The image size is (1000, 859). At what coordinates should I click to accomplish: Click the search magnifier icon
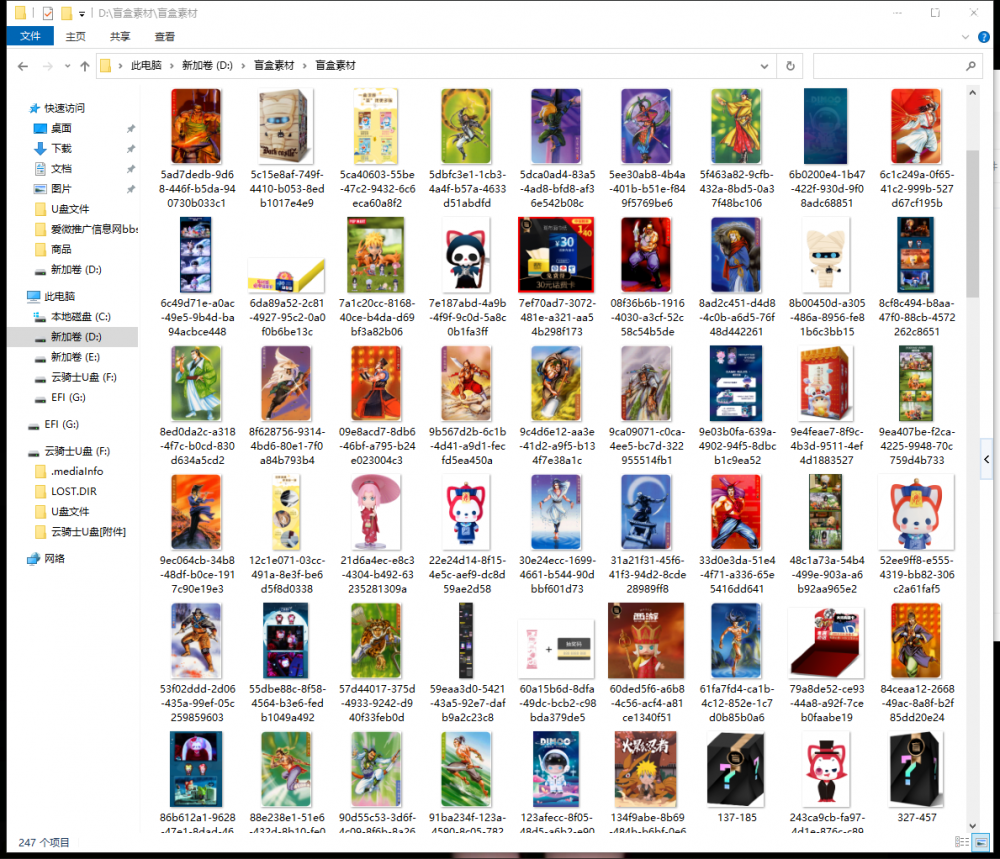point(971,66)
